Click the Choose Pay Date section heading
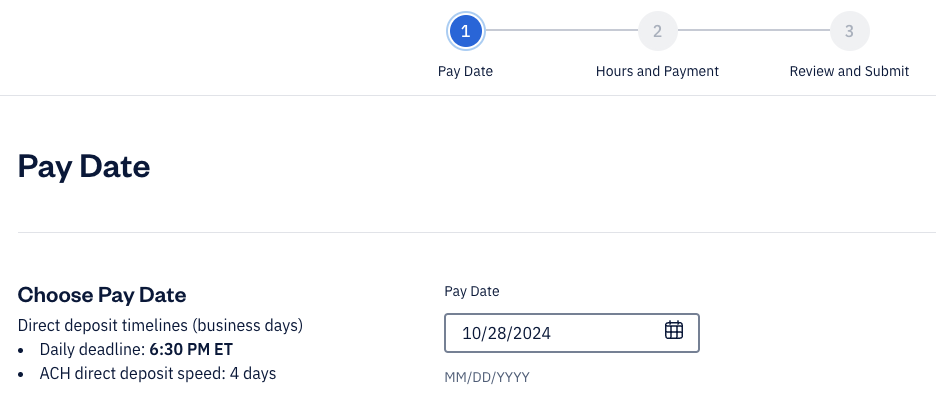Viewport: 936px width, 419px height. click(102, 295)
